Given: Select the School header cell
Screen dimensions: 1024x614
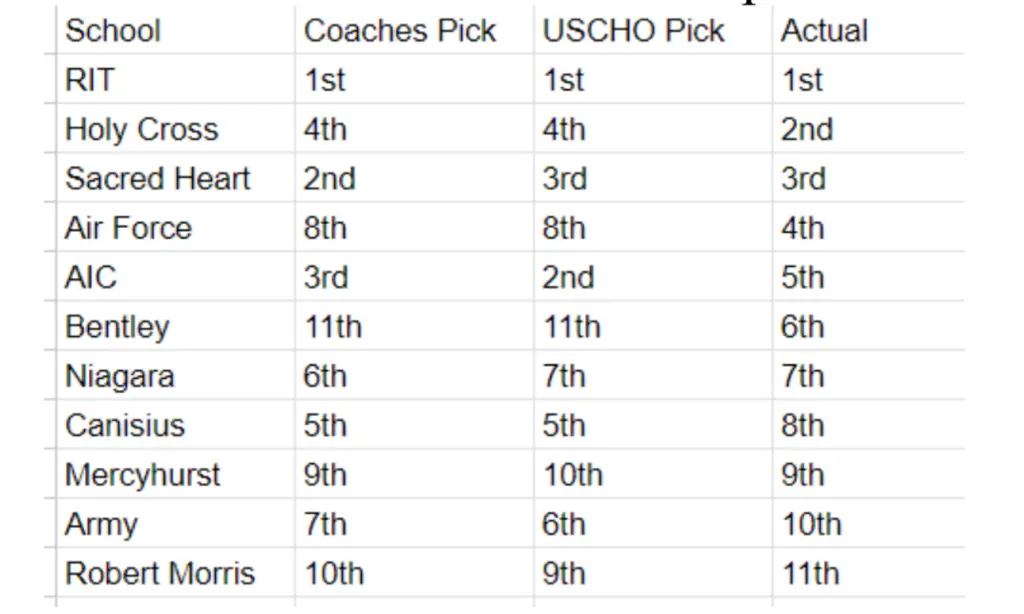Looking at the screenshot, I should click(176, 30).
